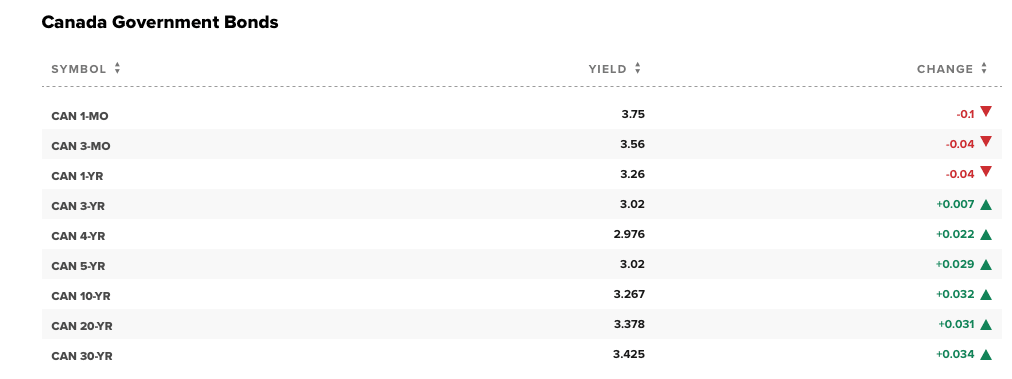Click red down triangle on CAN 1-YR row
1012x379 pixels.
(x=986, y=171)
